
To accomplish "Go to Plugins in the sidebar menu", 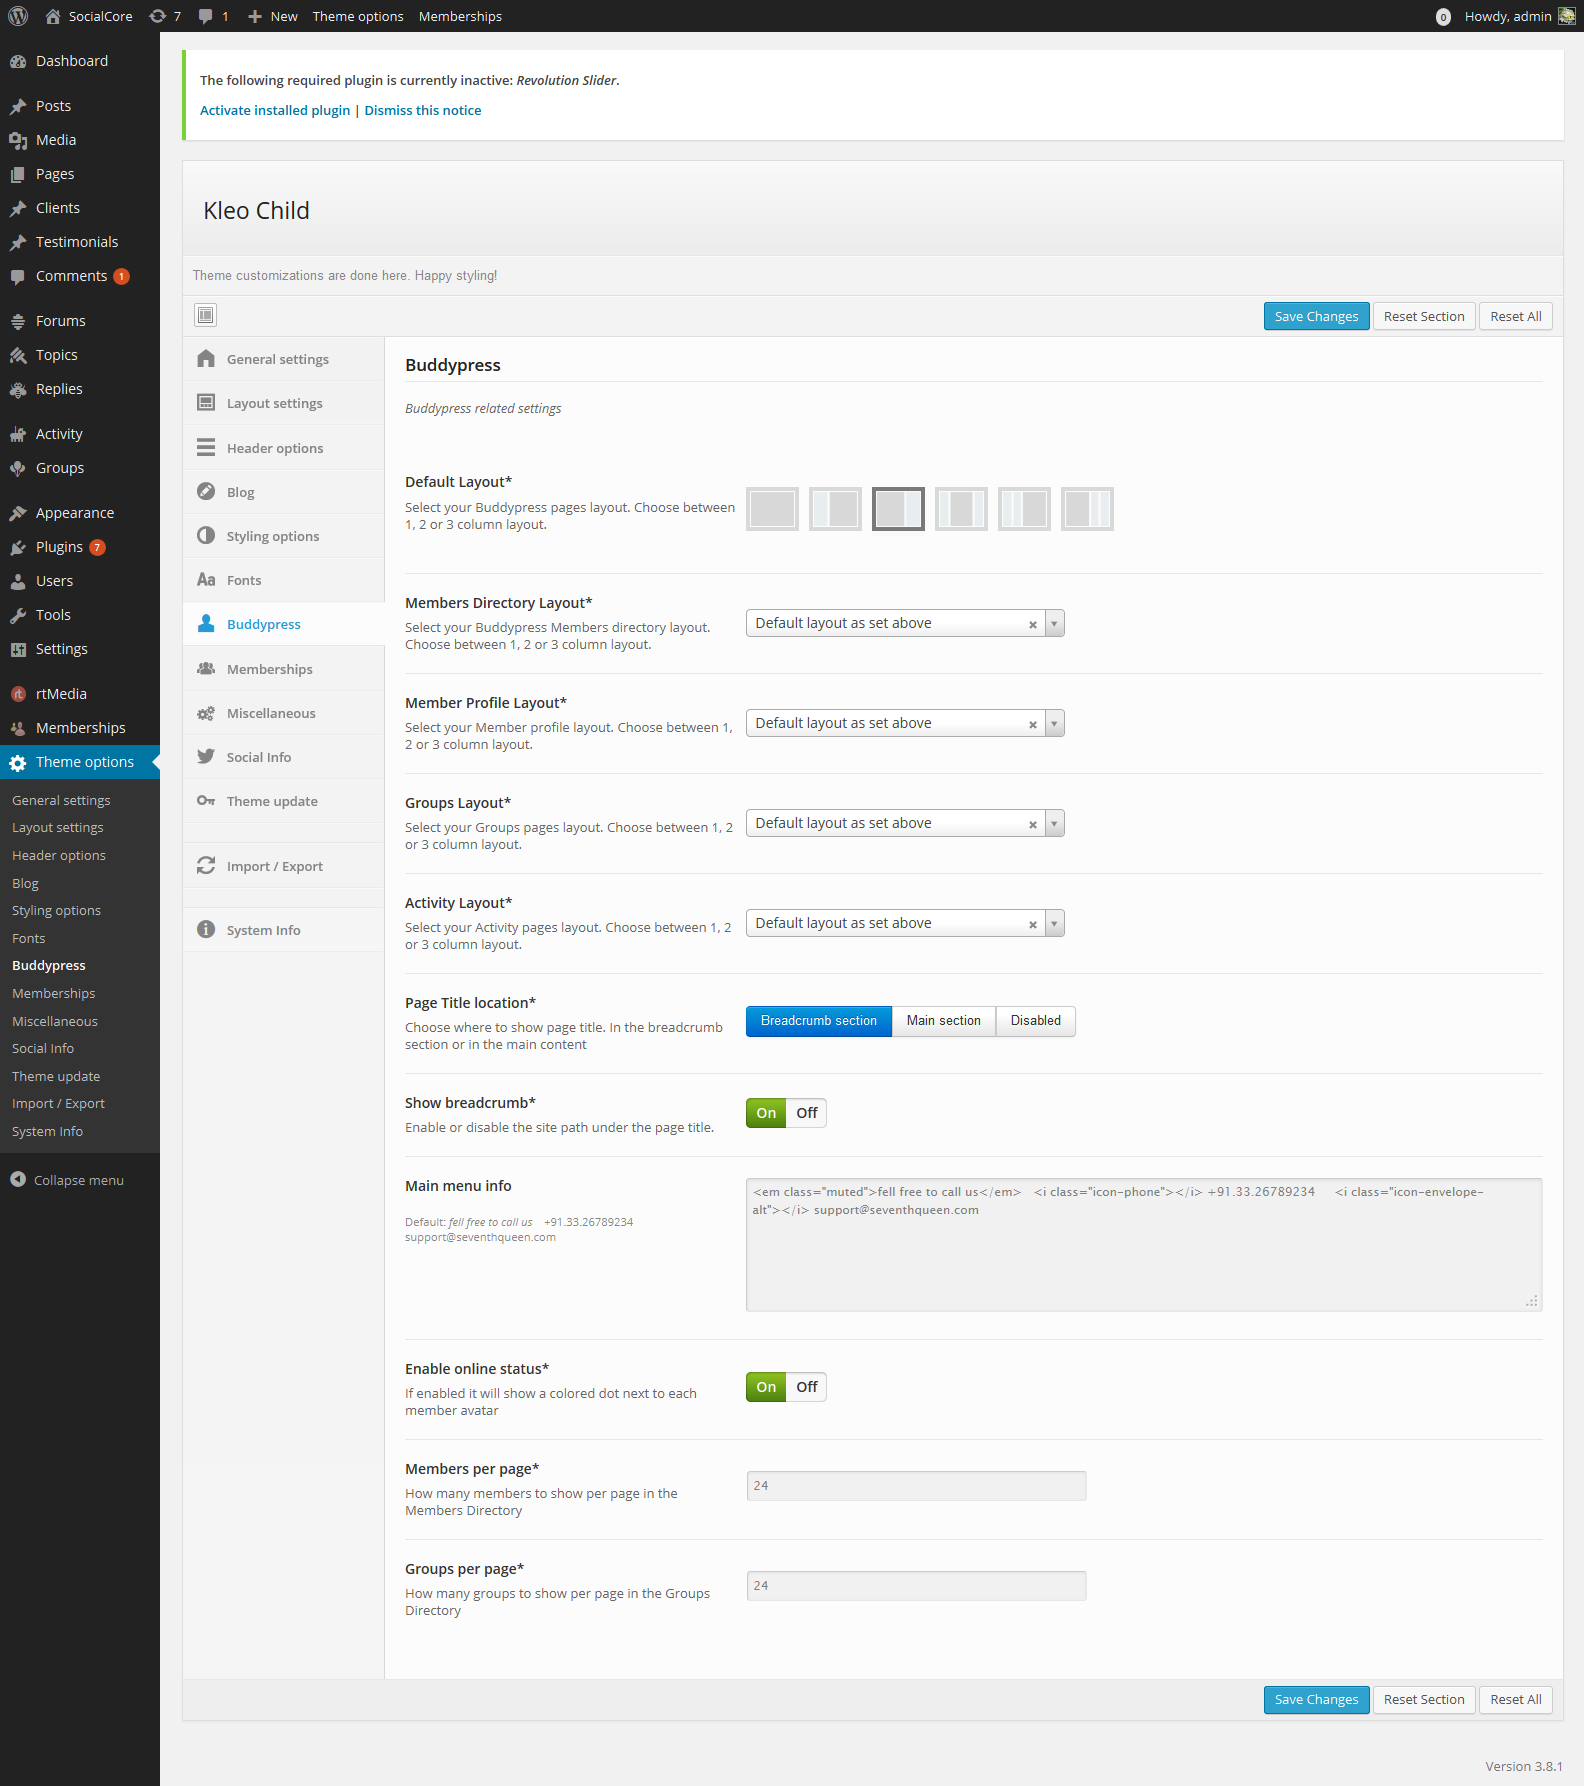I will coord(59,547).
